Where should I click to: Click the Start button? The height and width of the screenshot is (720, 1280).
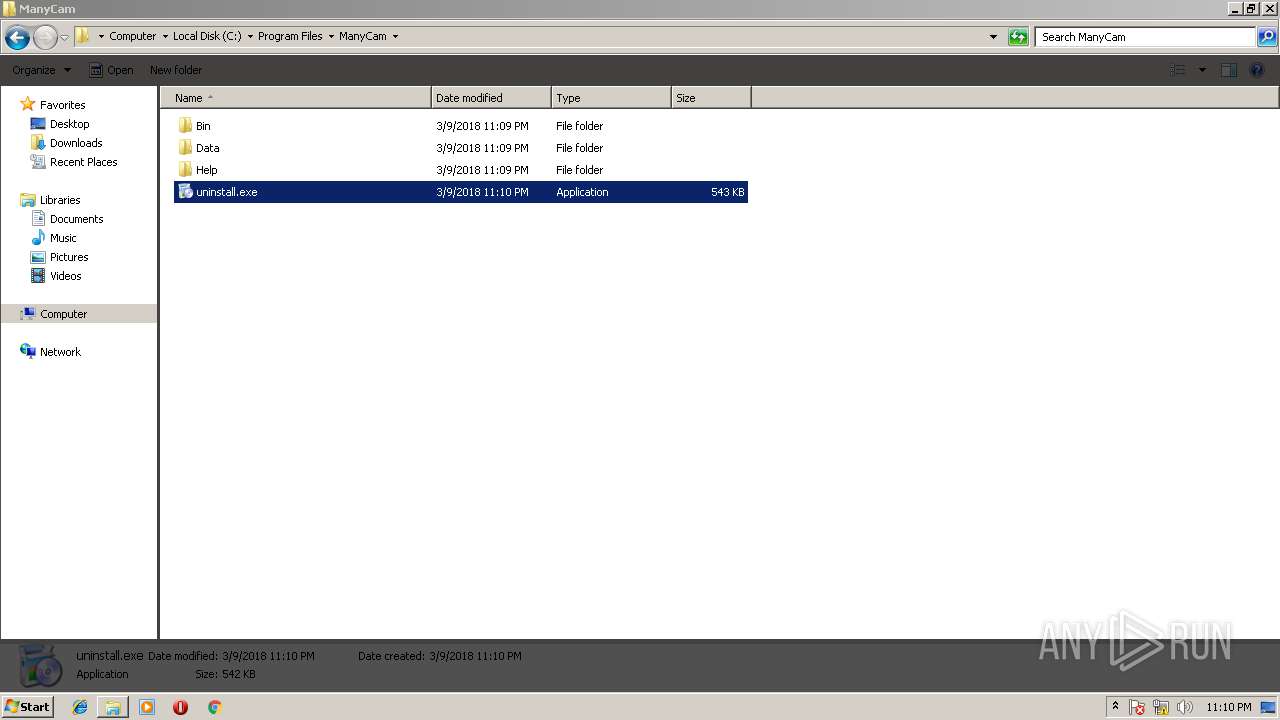[x=27, y=707]
